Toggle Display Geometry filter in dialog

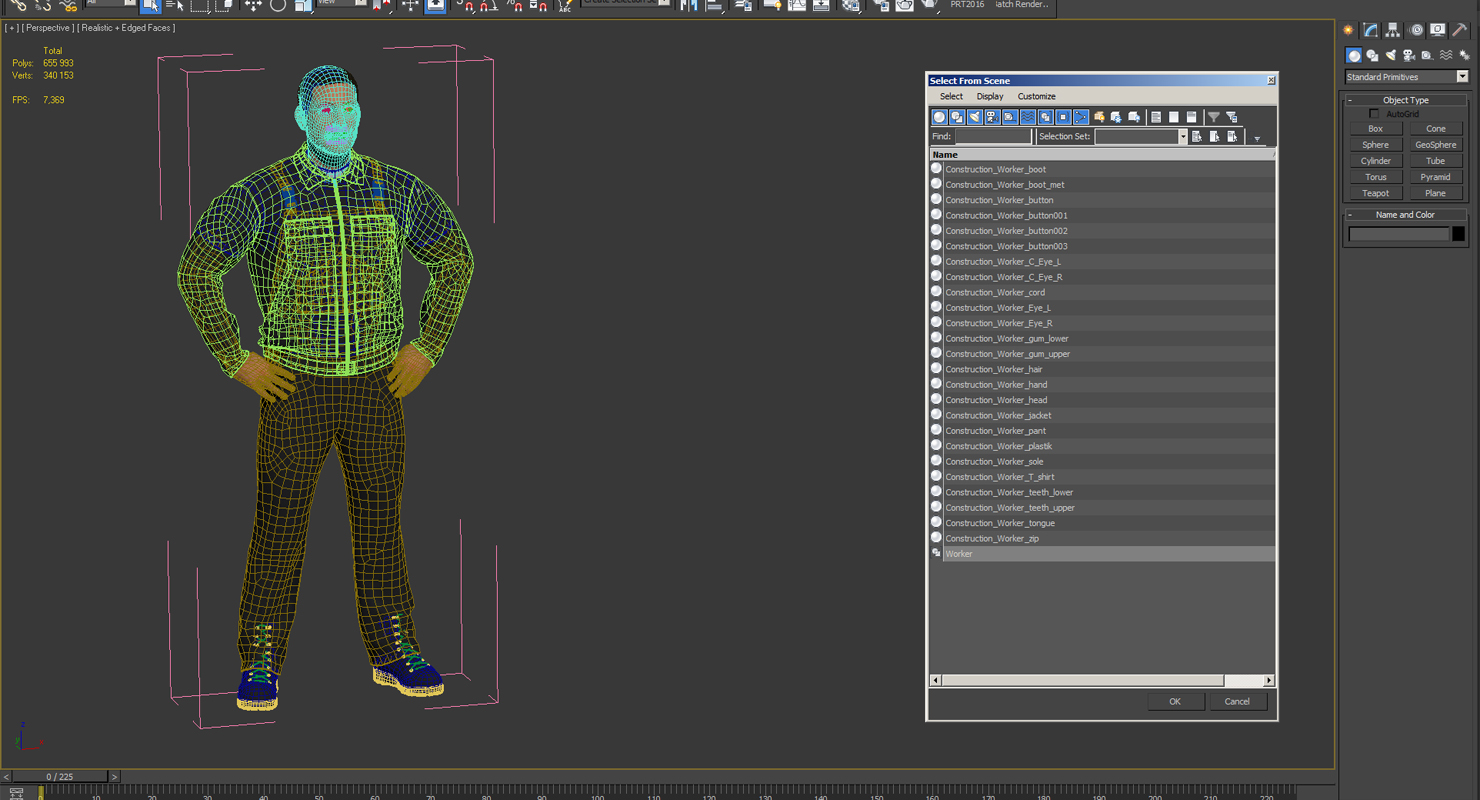pyautogui.click(x=939, y=117)
